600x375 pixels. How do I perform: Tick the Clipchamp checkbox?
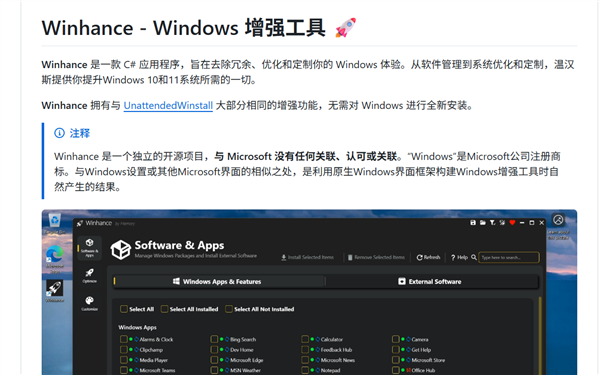coord(124,349)
